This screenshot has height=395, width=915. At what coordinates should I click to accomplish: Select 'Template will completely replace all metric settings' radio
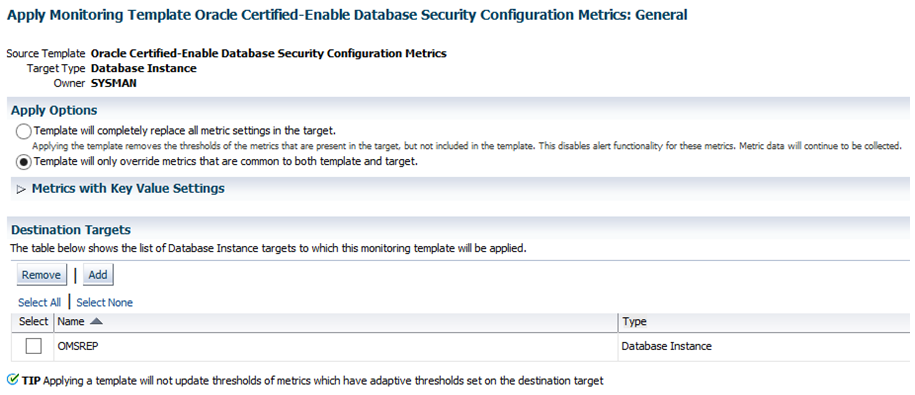[24, 131]
